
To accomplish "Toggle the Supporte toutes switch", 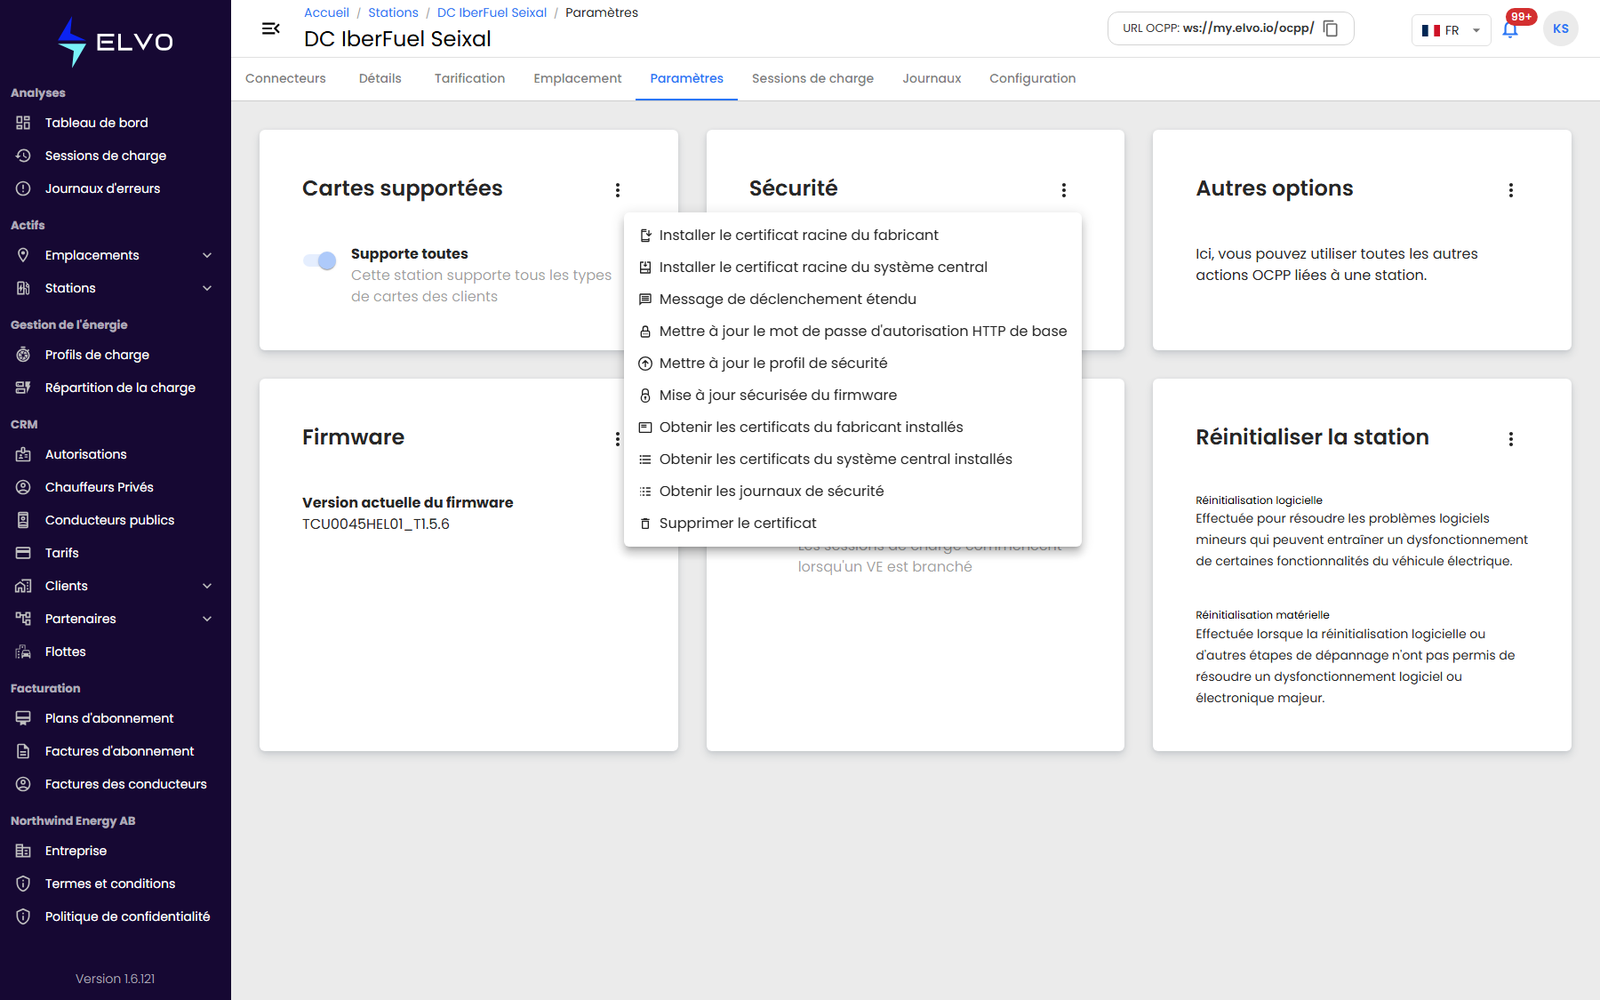I will pos(320,261).
